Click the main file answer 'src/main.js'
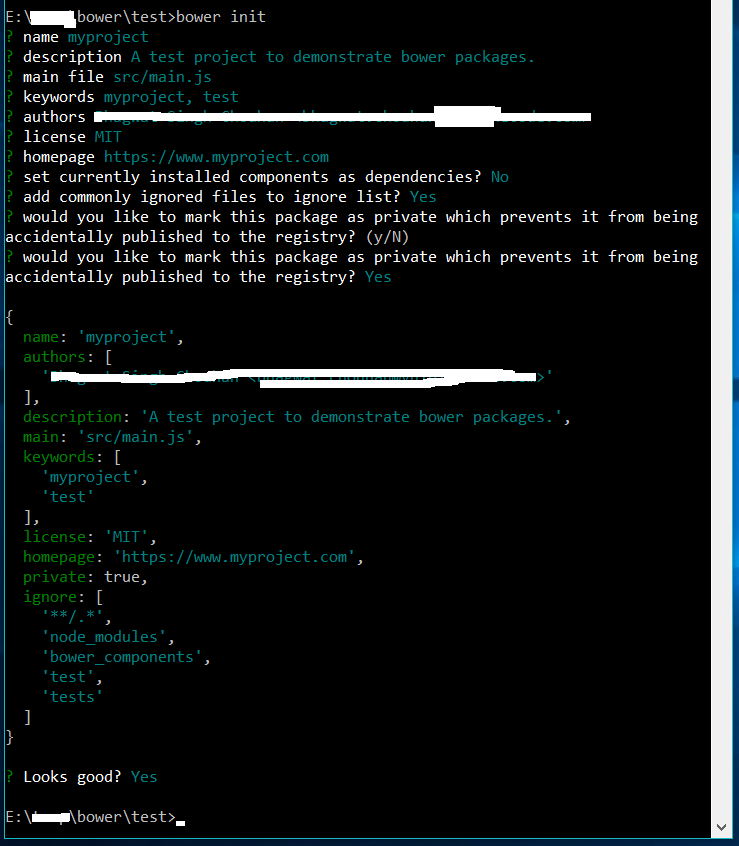 162,77
